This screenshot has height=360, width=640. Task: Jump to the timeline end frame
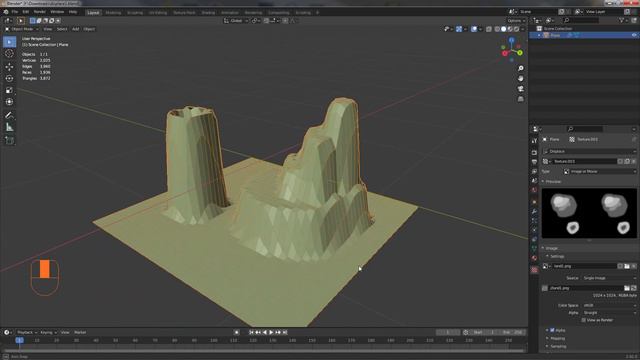(285, 332)
